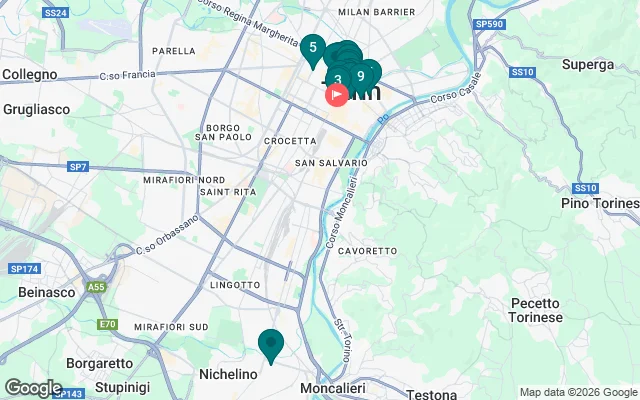Select the teal map pin numbered 9
The width and height of the screenshot is (640, 400).
(361, 78)
